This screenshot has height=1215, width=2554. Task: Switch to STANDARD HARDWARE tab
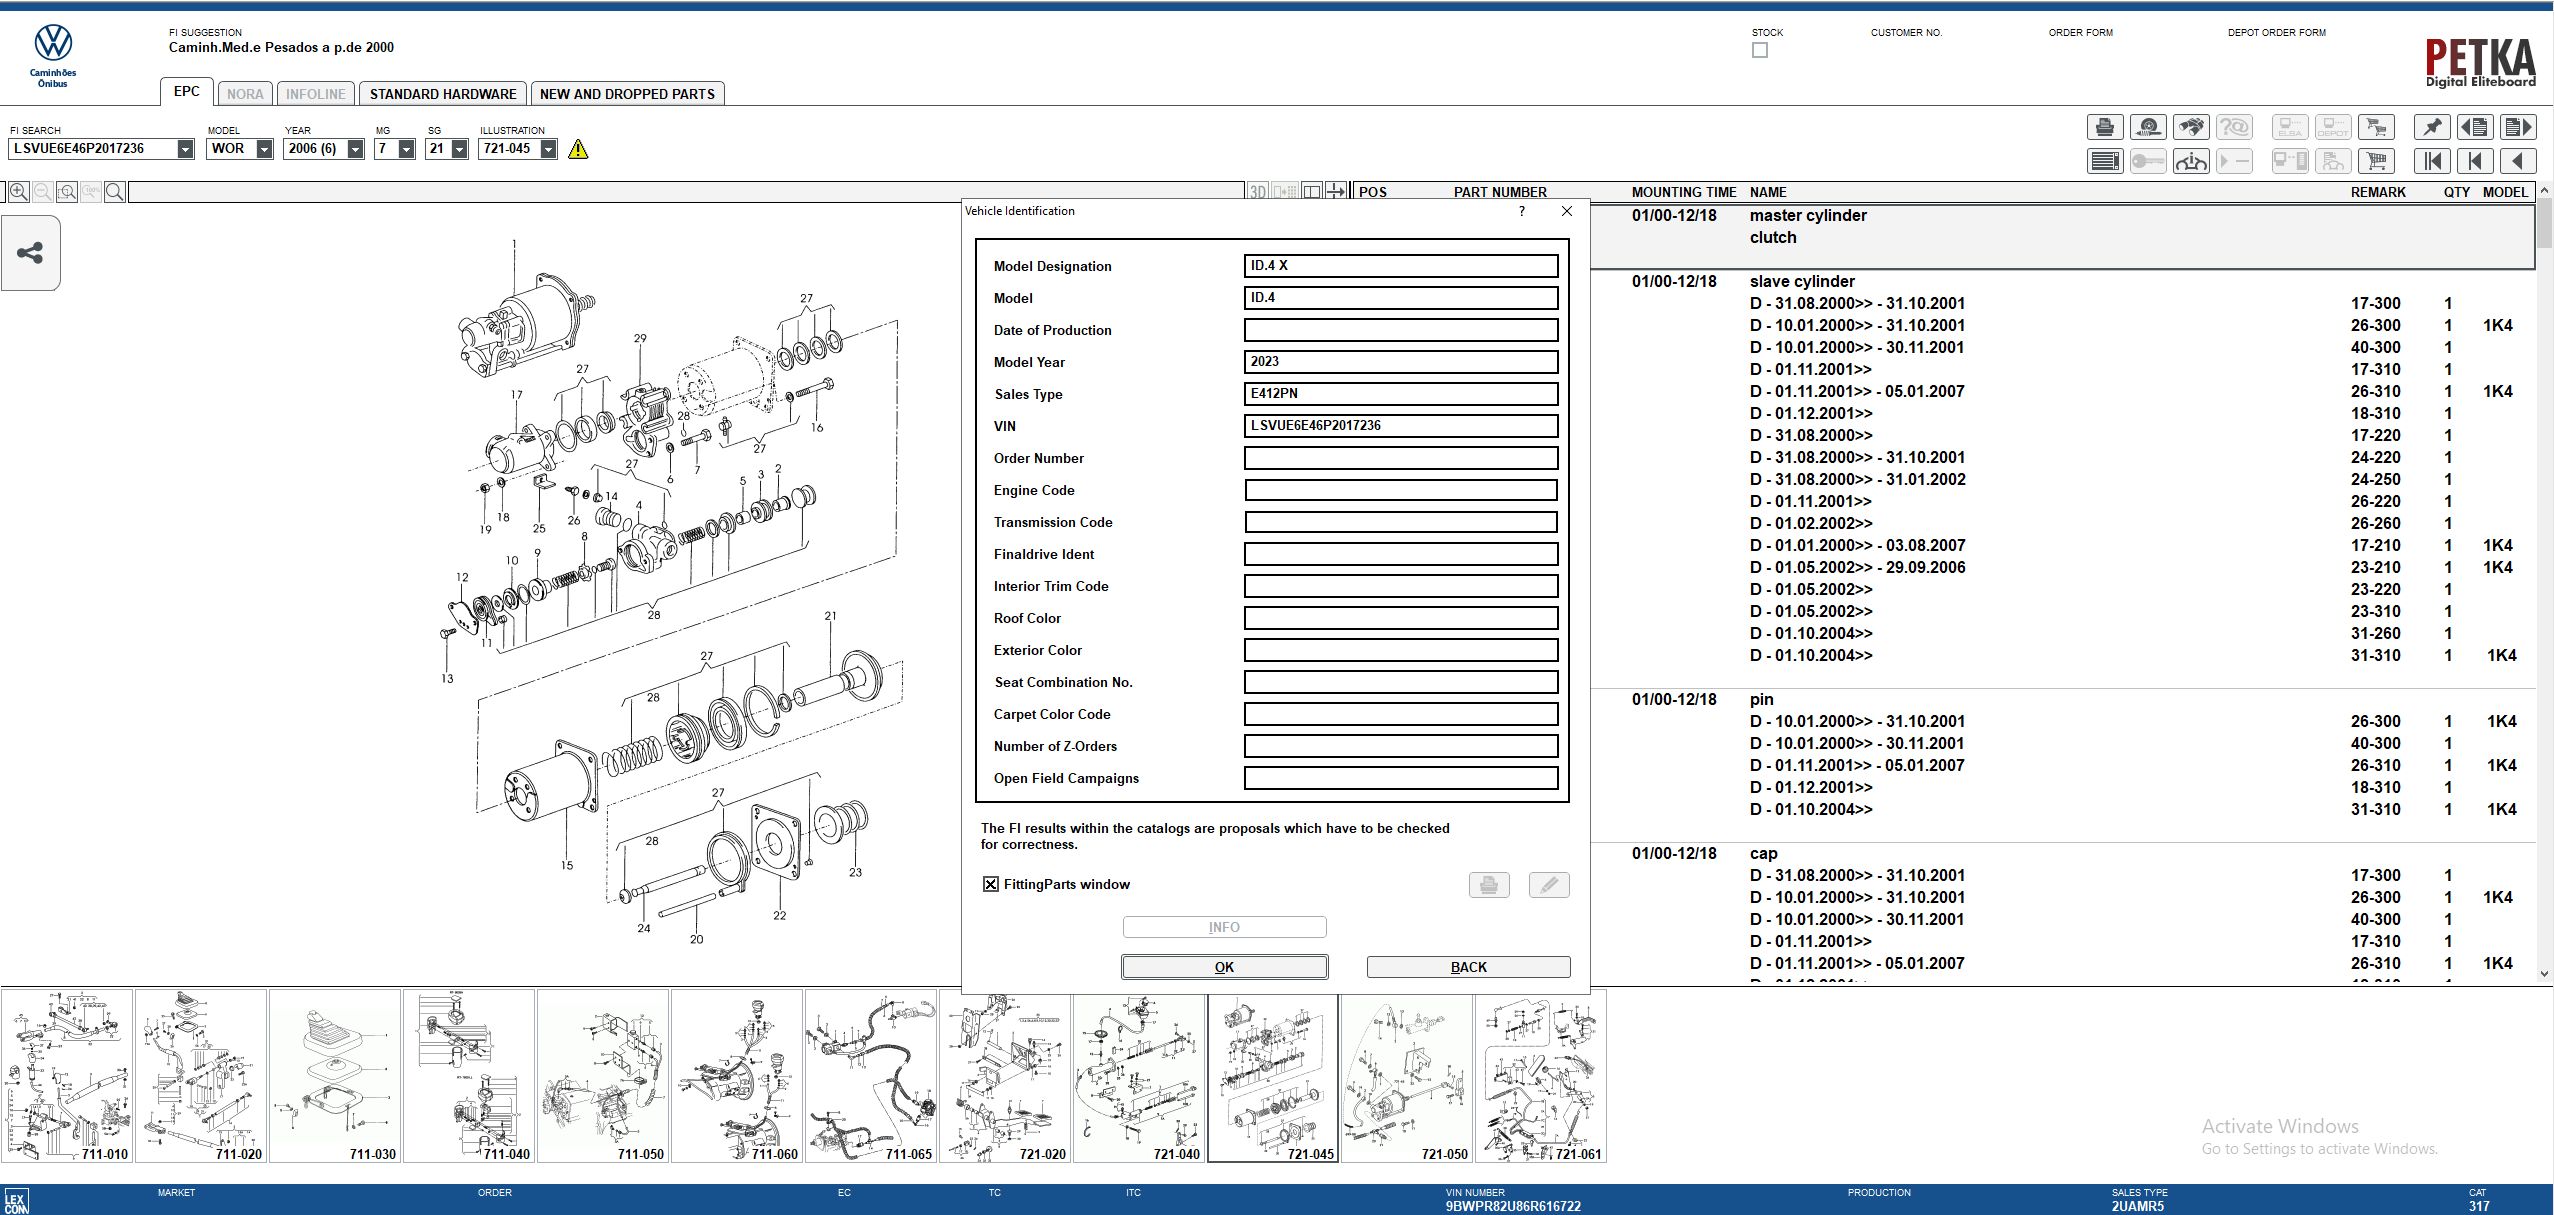point(443,94)
